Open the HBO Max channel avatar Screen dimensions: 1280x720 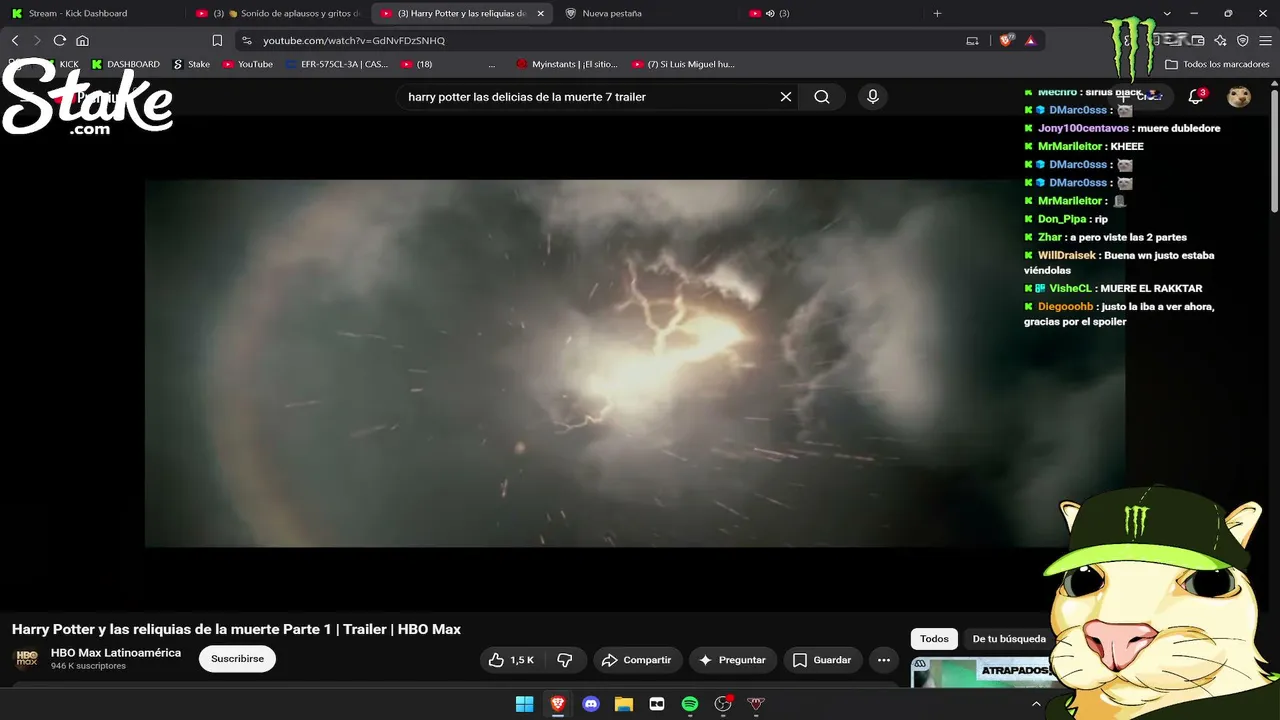point(26,659)
